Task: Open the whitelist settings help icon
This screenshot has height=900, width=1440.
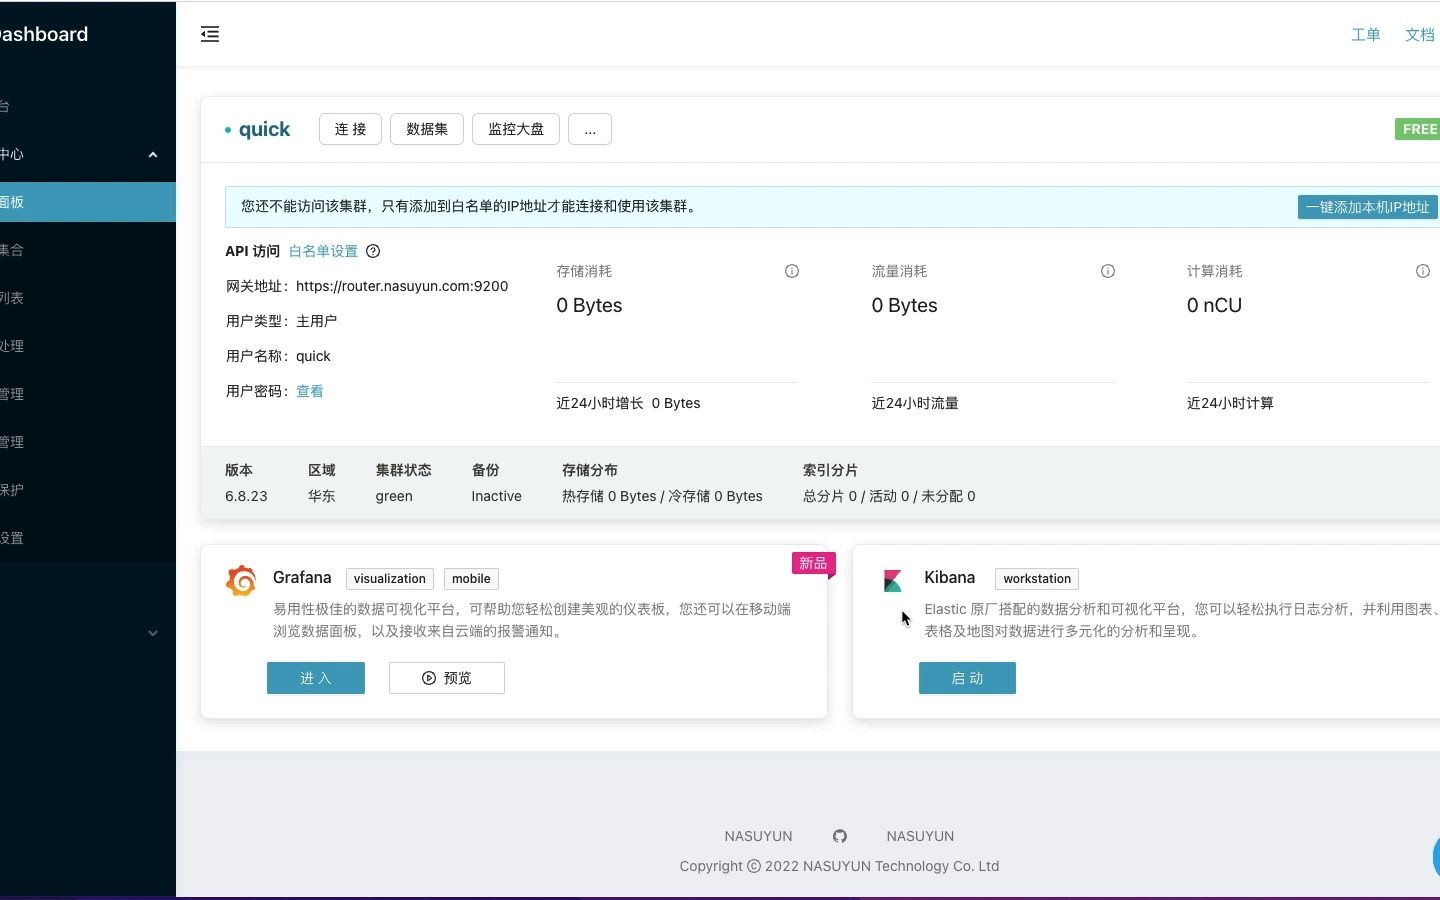Action: 373,251
